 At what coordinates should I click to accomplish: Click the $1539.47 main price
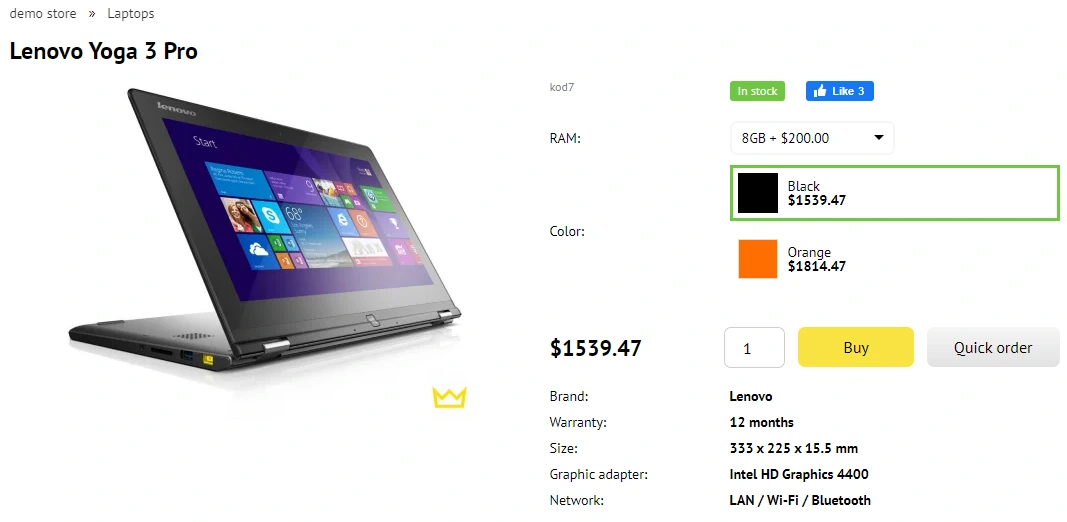tap(595, 348)
